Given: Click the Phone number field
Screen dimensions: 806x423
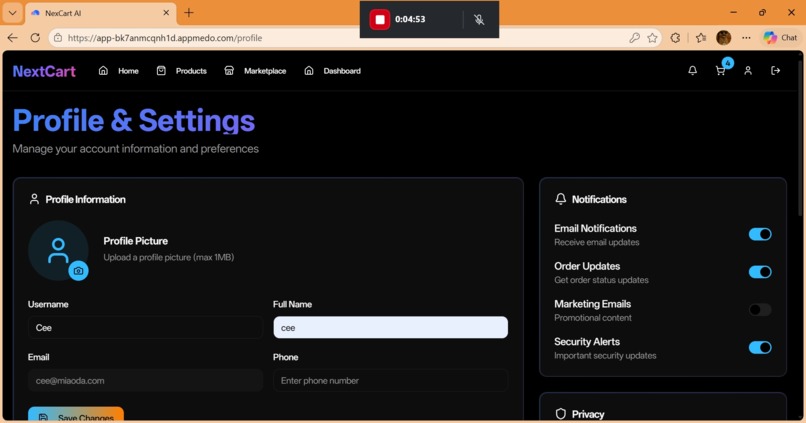Looking at the screenshot, I should click(391, 381).
